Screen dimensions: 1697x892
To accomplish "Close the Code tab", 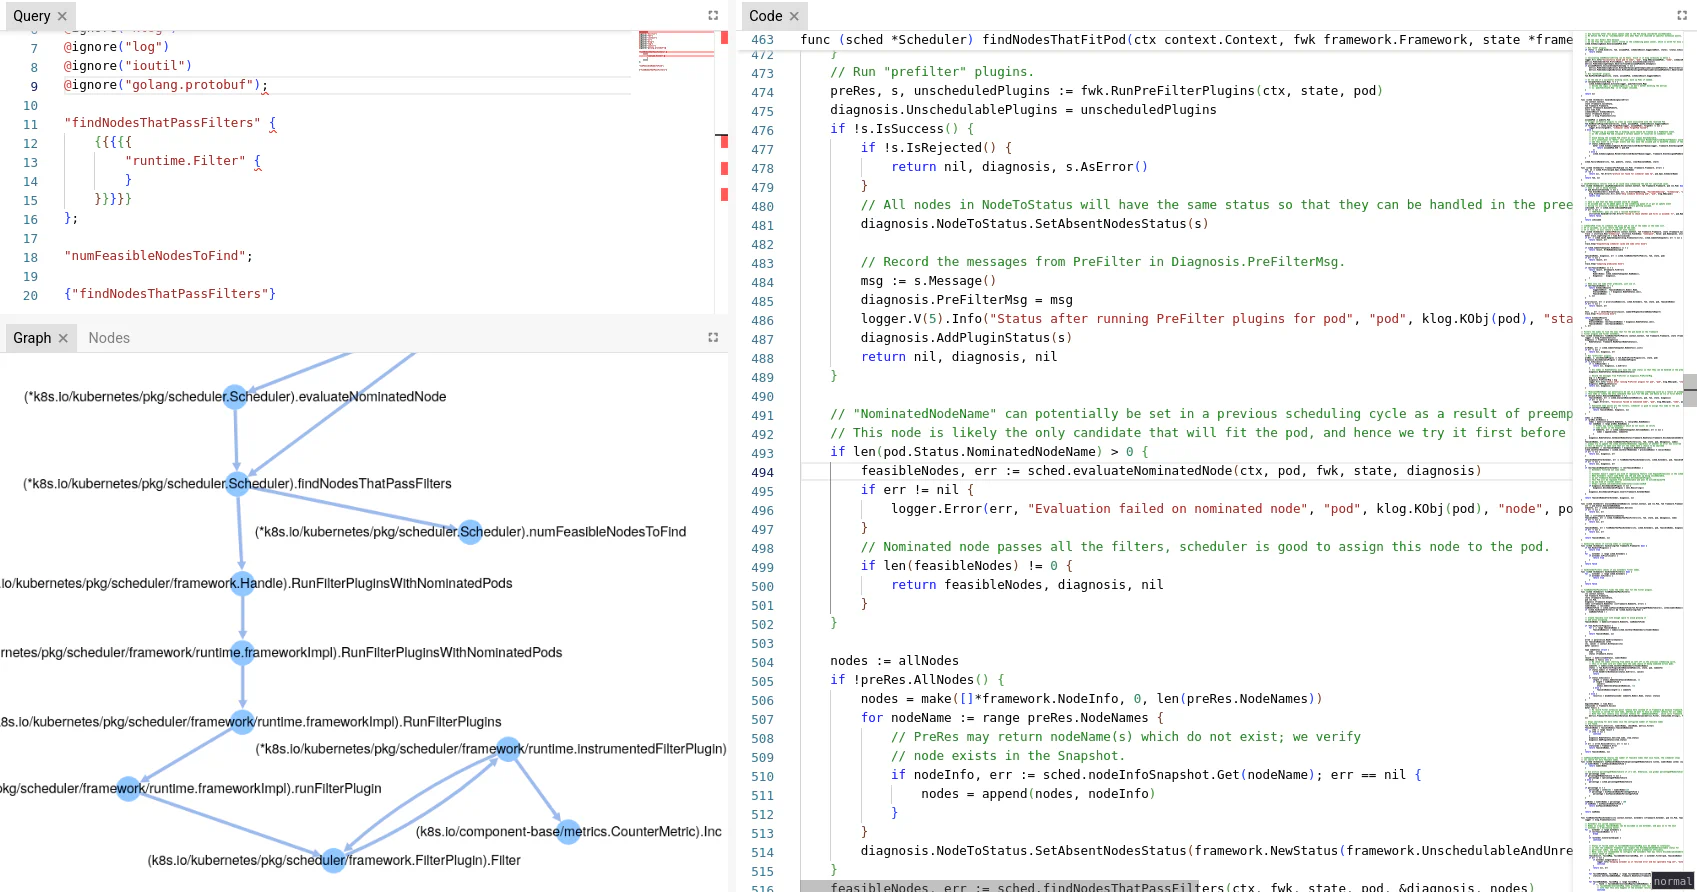I will pyautogui.click(x=794, y=16).
